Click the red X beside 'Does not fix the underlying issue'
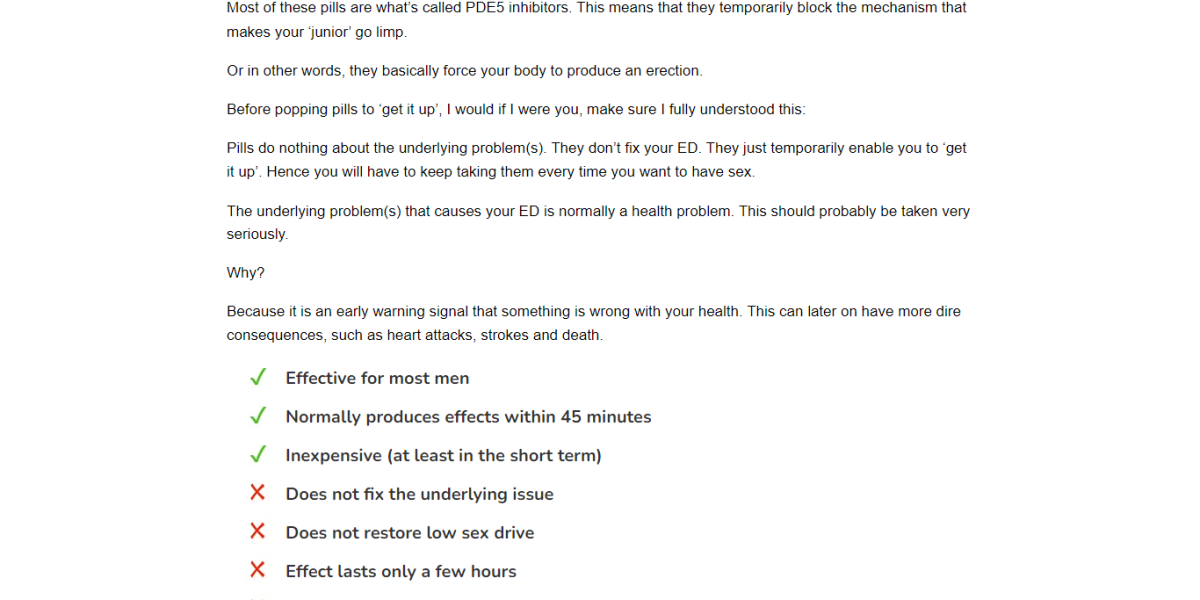This screenshot has height=600, width=1200. pyautogui.click(x=258, y=493)
